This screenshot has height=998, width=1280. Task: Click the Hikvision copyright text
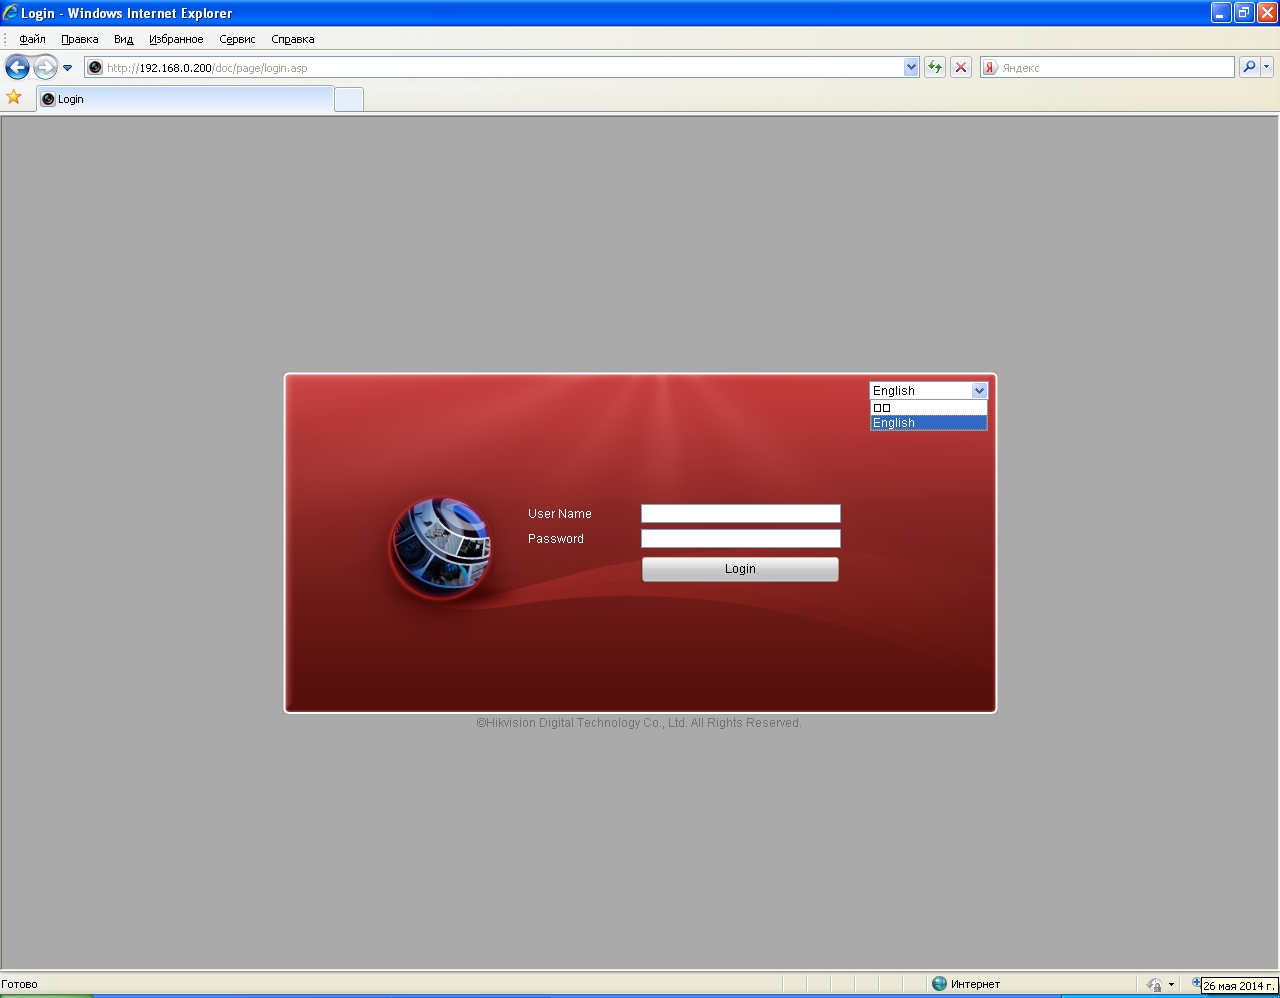pos(639,723)
